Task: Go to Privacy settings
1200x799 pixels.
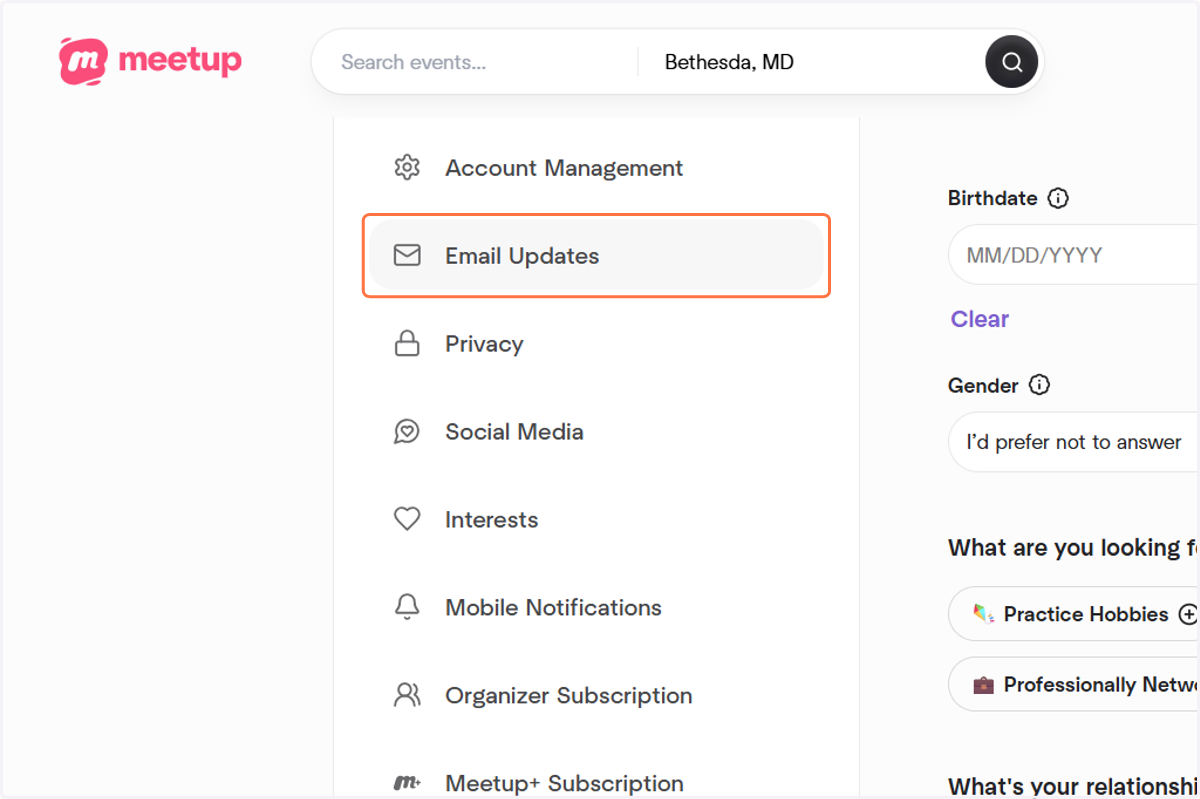Action: pyautogui.click(x=596, y=343)
